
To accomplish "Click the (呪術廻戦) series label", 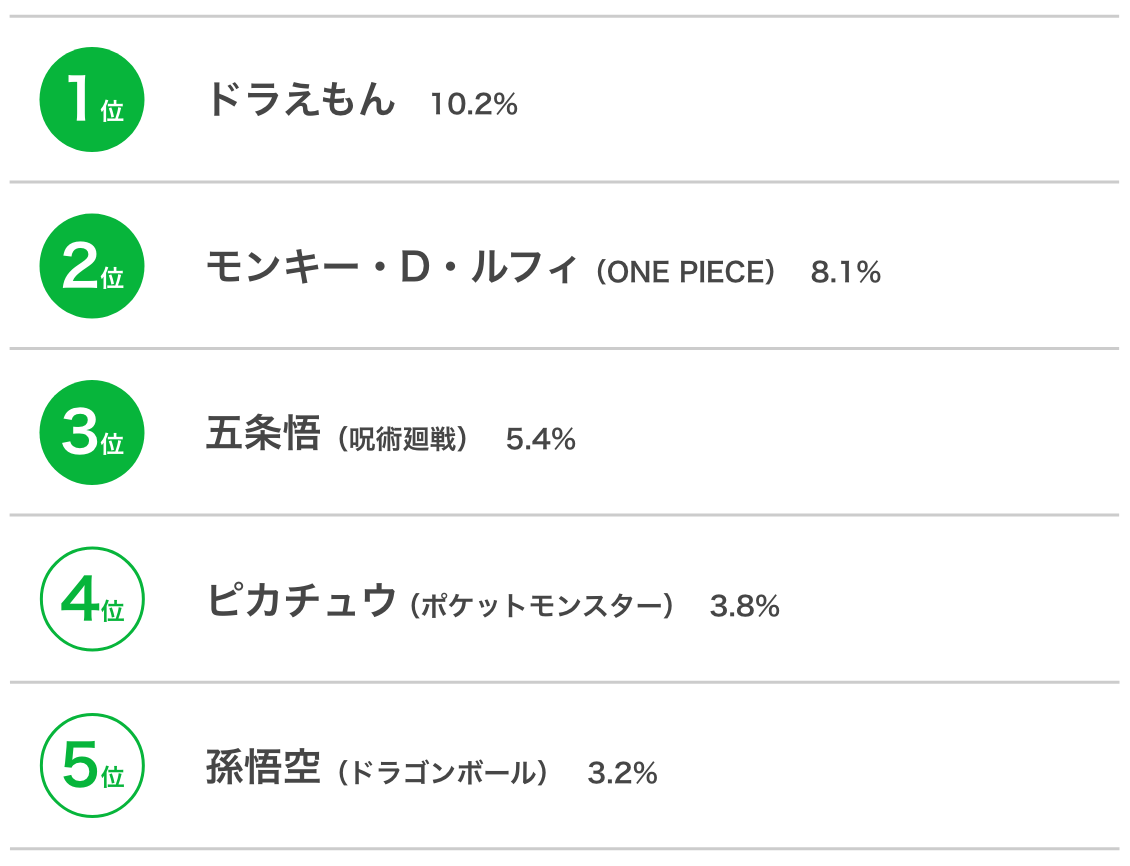I will [x=403, y=439].
